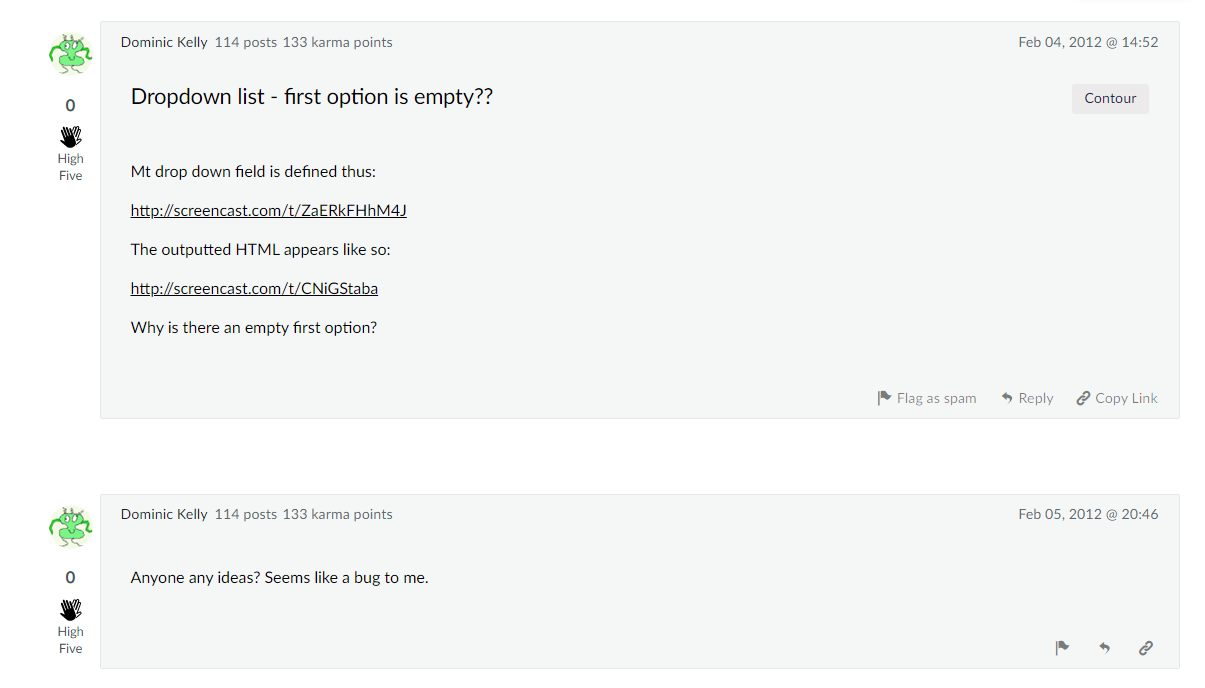Click the Feb 05, 2012 @ 20:46 timestamp
This screenshot has width=1205, height=688.
pos(1088,514)
